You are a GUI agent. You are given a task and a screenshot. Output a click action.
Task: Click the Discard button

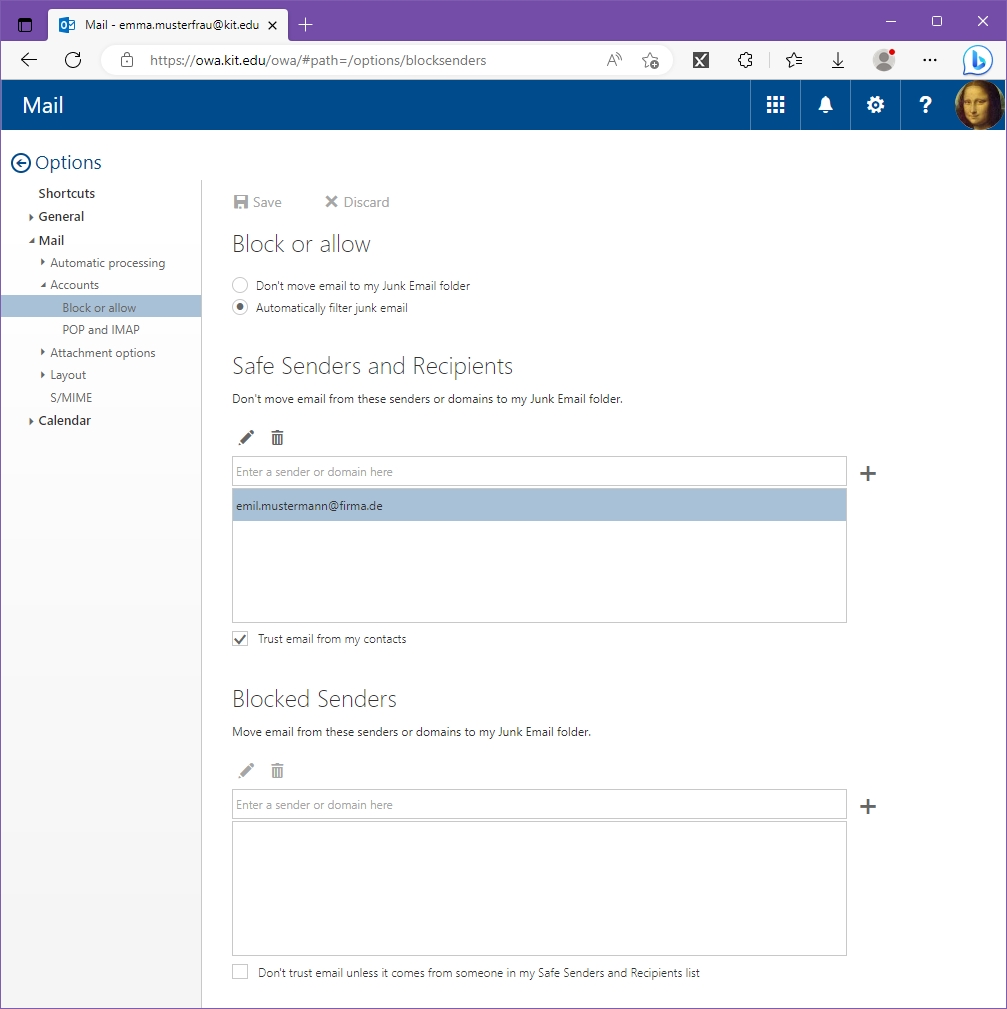point(357,202)
